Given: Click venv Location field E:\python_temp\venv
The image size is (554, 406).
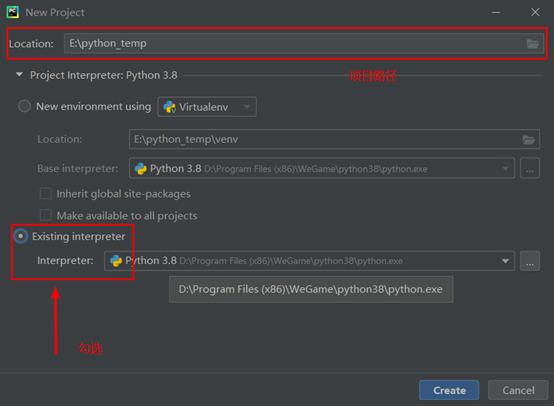Looking at the screenshot, I should pyautogui.click(x=334, y=139).
